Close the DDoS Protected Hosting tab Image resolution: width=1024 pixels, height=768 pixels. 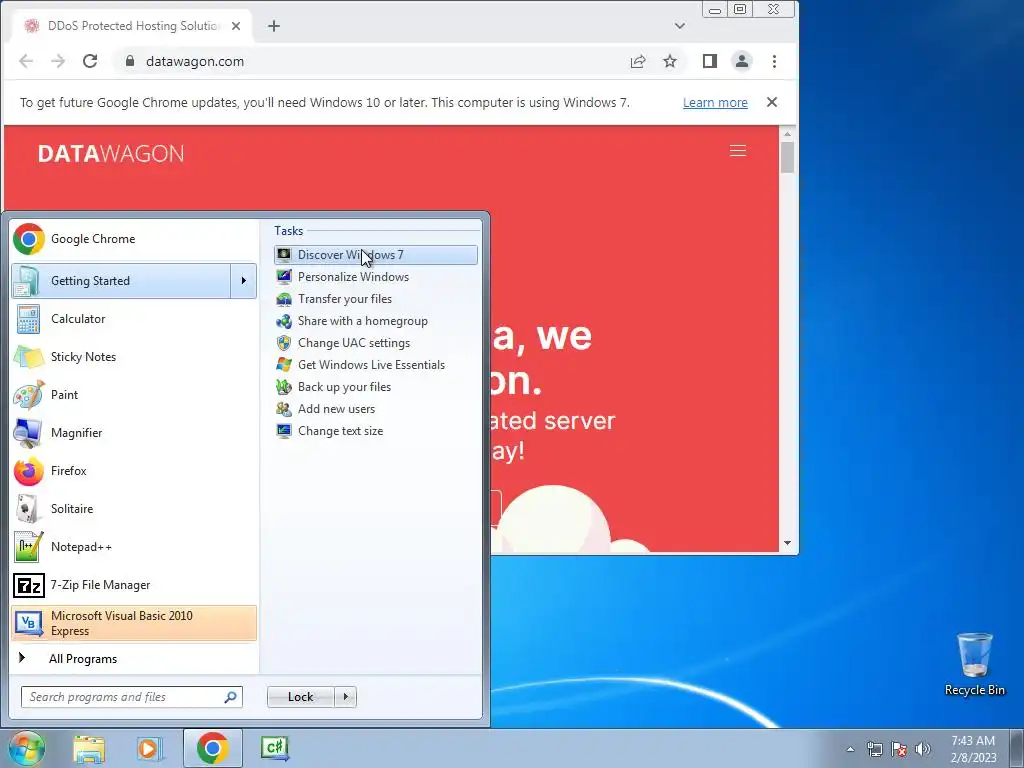click(236, 26)
